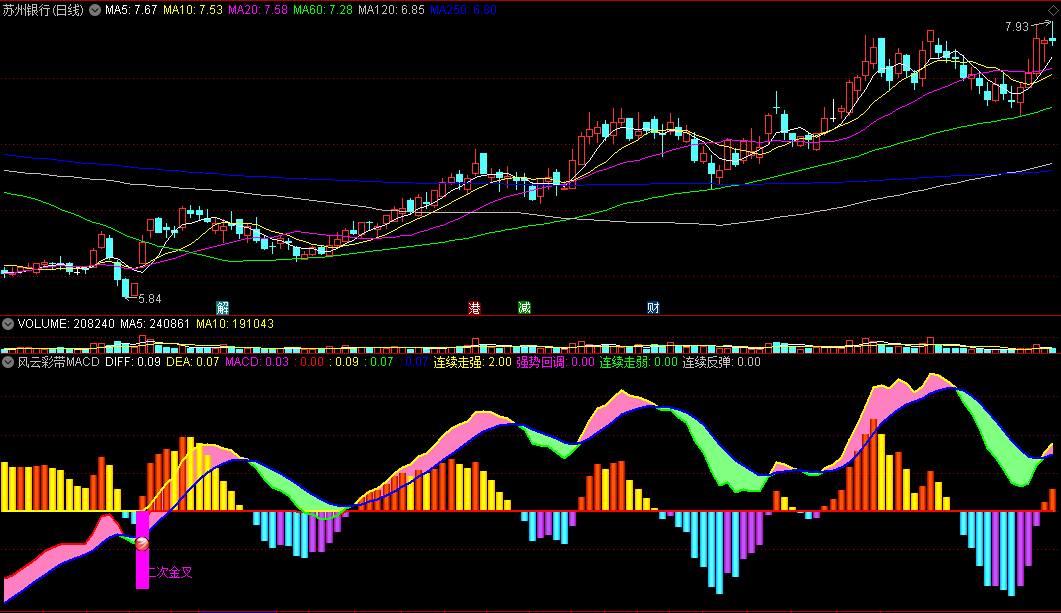
Task: Click the volume MA10: 191043 readout
Action: [235, 324]
